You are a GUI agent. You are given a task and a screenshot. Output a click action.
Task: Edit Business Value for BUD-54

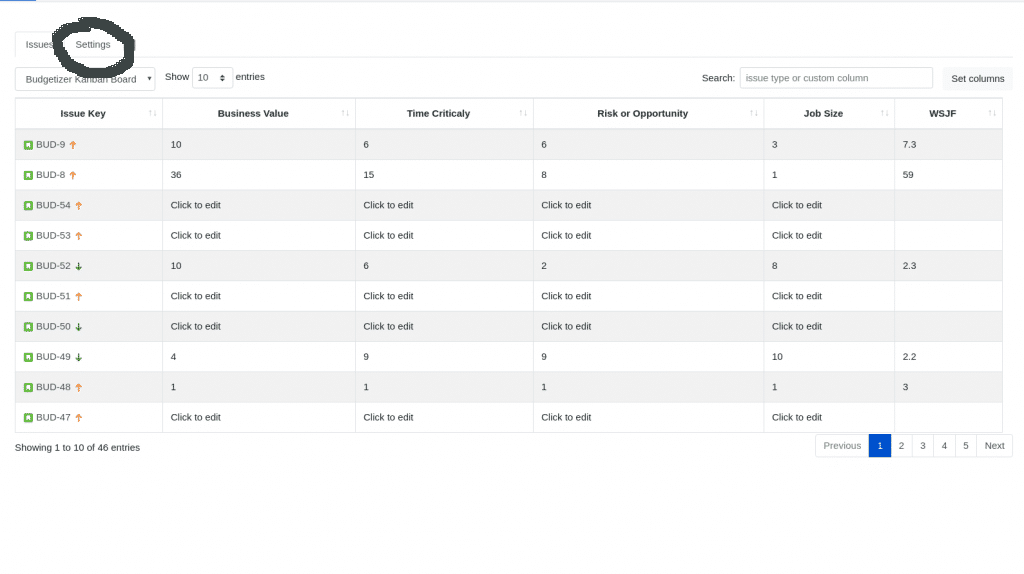[x=195, y=205]
